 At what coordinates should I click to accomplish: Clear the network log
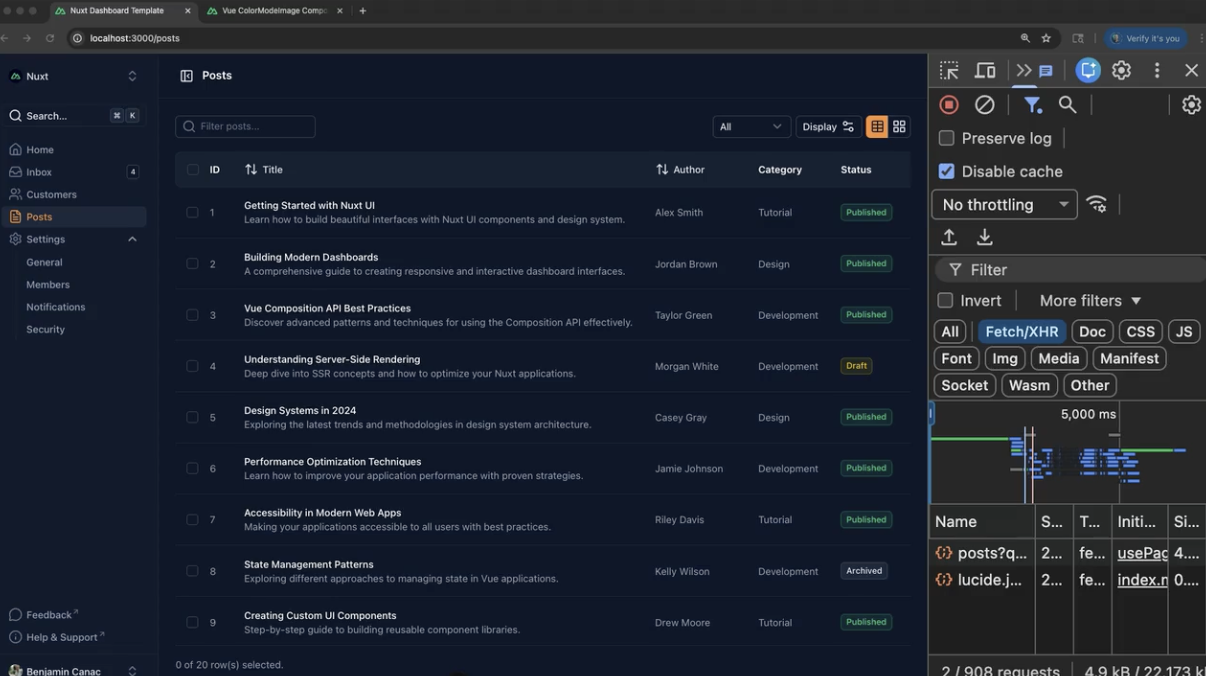click(x=985, y=104)
